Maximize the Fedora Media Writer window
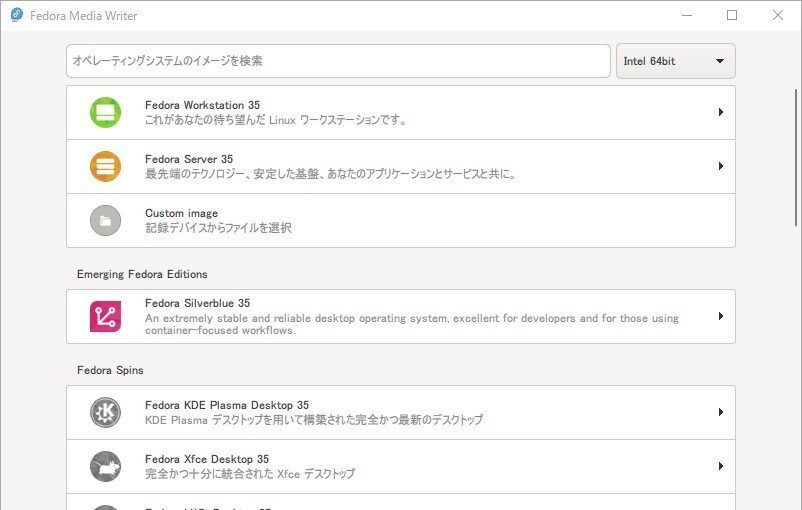The image size is (802, 510). tap(732, 15)
